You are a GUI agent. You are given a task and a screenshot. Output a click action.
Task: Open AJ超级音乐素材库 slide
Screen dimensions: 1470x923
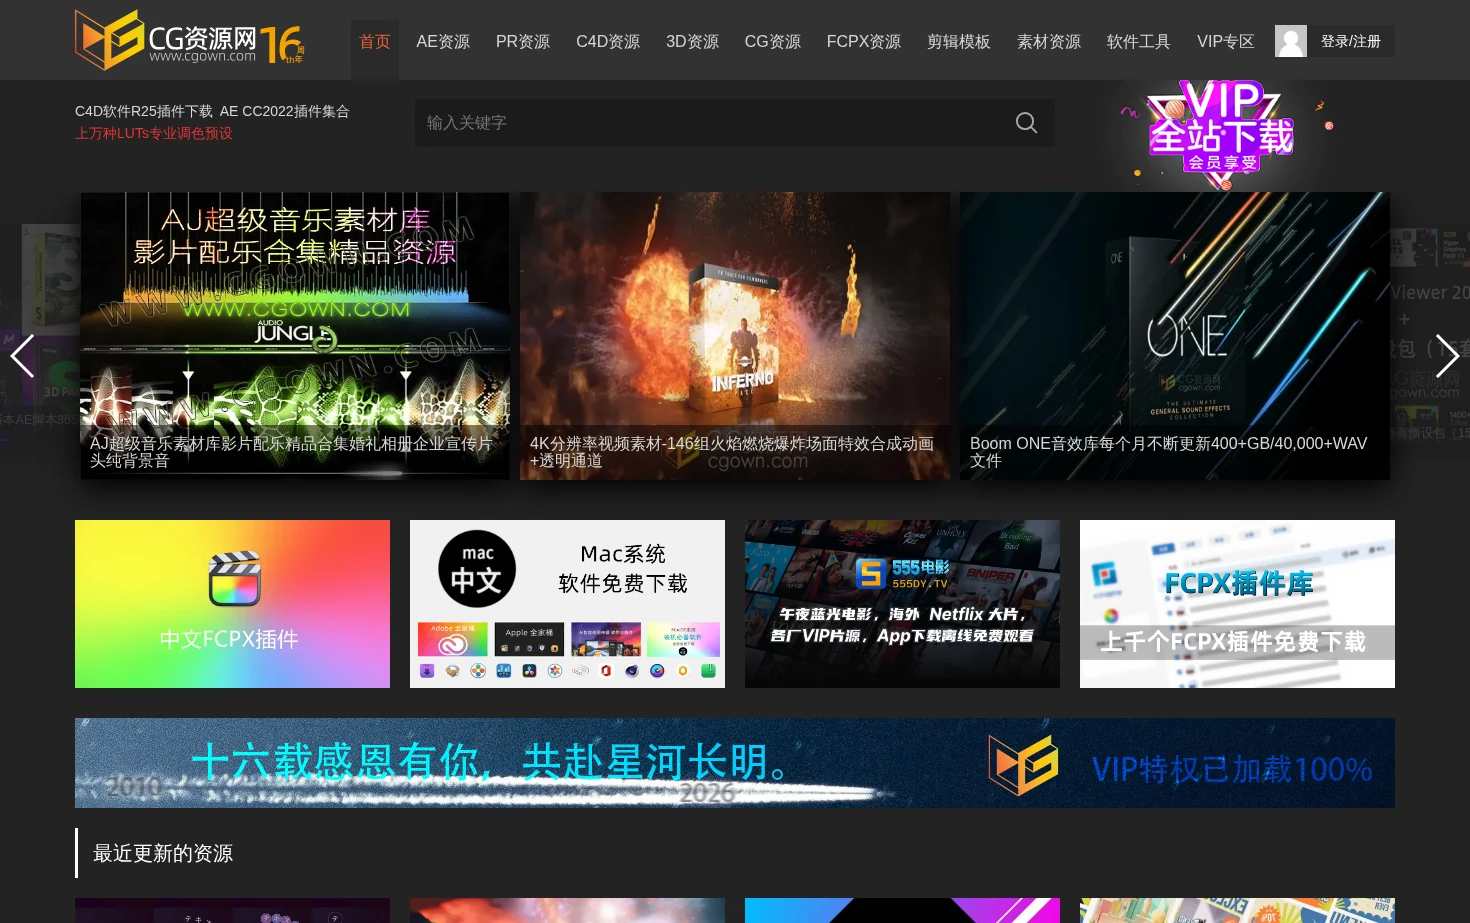295,335
